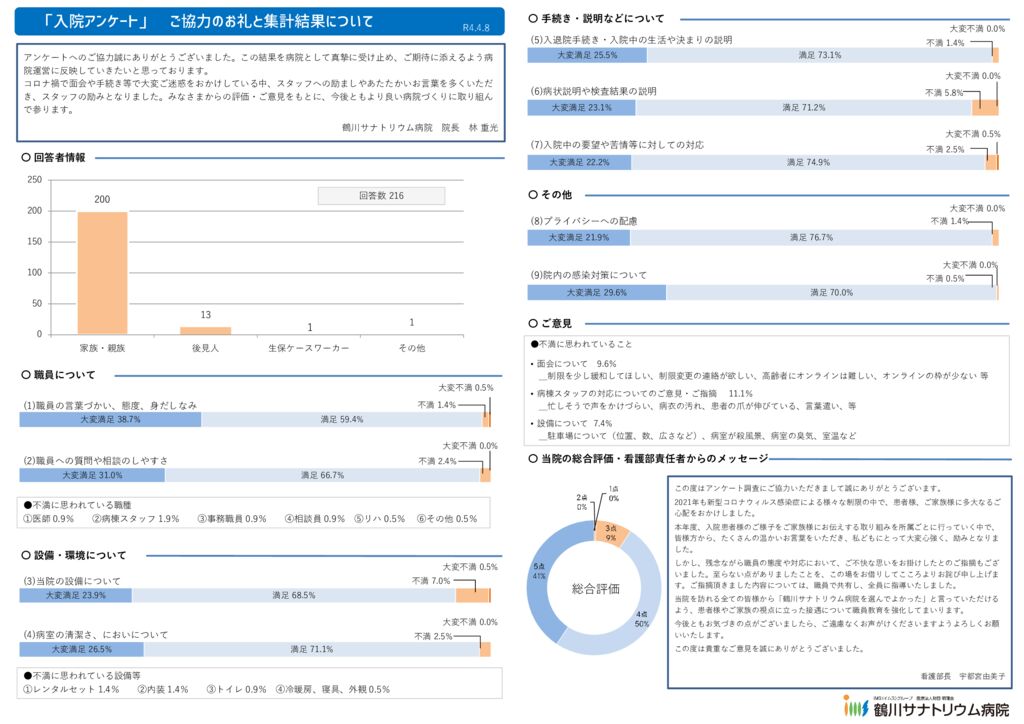Click the 大変満足 31.0% bar segment

pos(92,475)
